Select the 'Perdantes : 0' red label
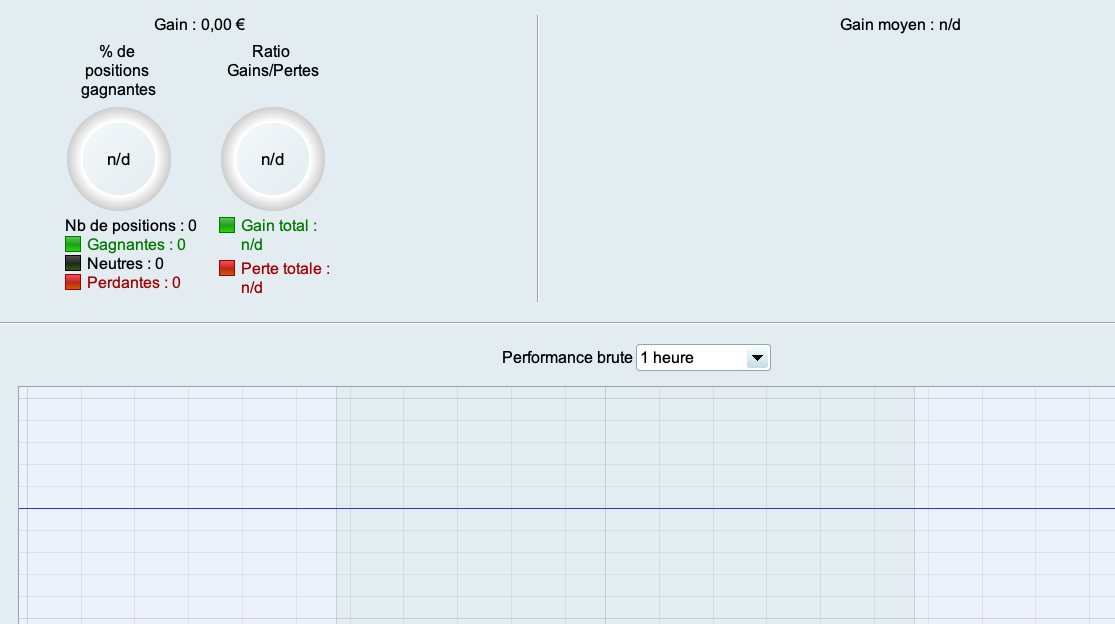 pos(134,282)
